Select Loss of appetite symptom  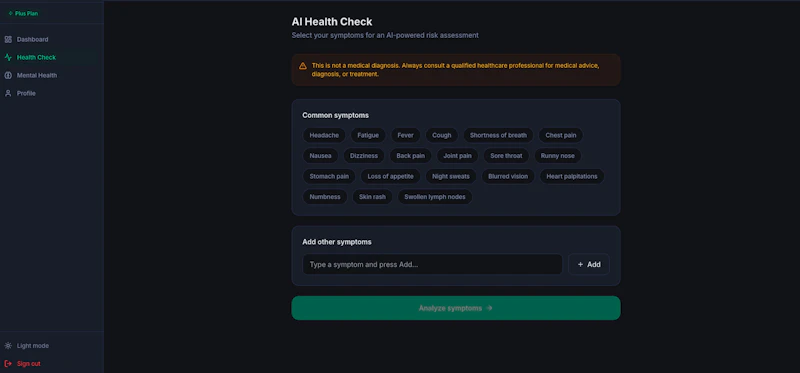[x=390, y=176]
